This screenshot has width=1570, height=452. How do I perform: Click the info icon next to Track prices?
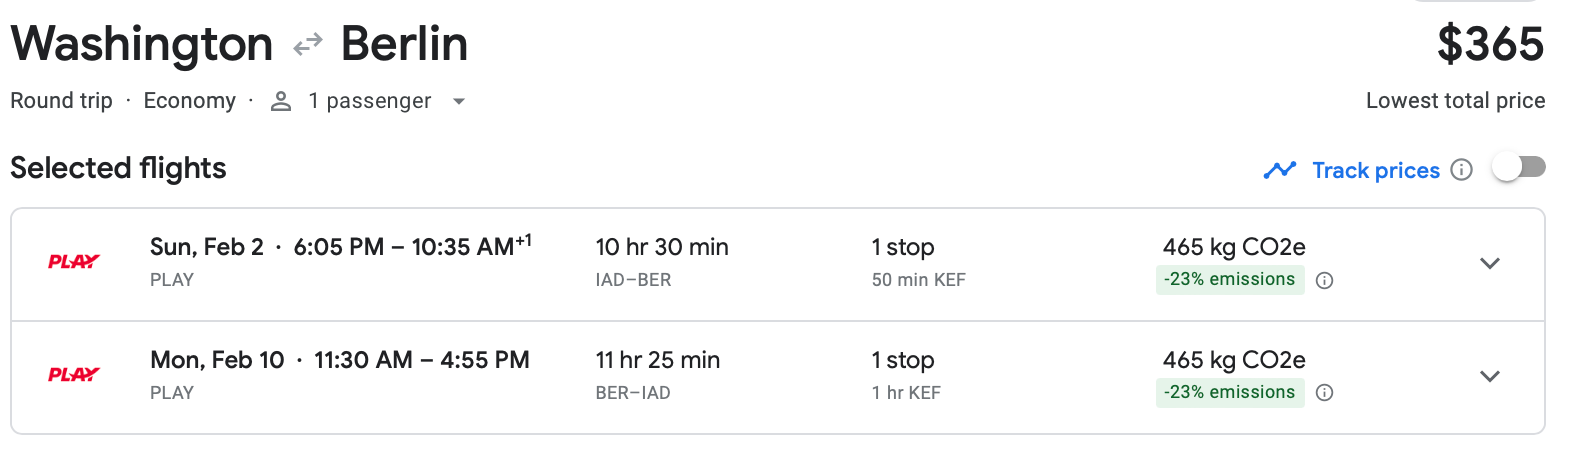point(1461,170)
